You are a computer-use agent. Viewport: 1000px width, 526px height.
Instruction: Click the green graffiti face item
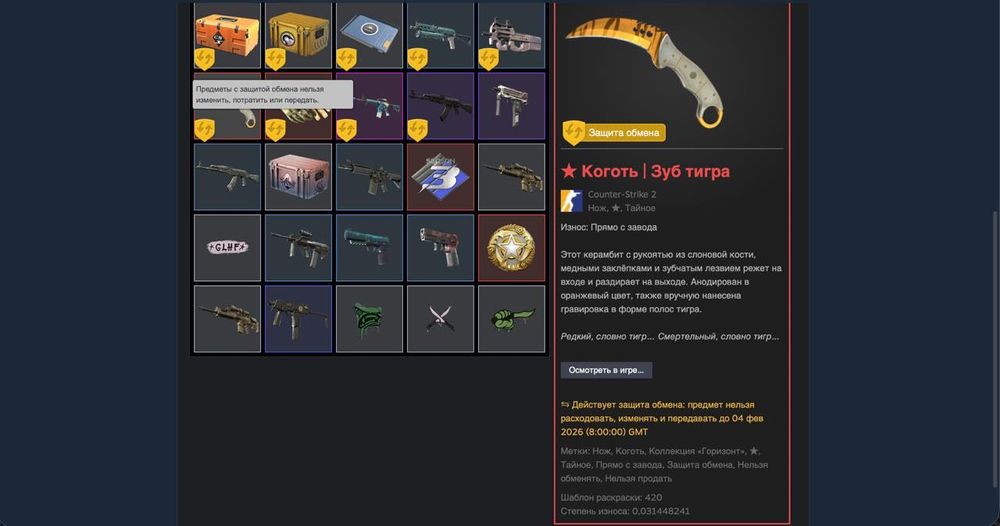coord(370,319)
